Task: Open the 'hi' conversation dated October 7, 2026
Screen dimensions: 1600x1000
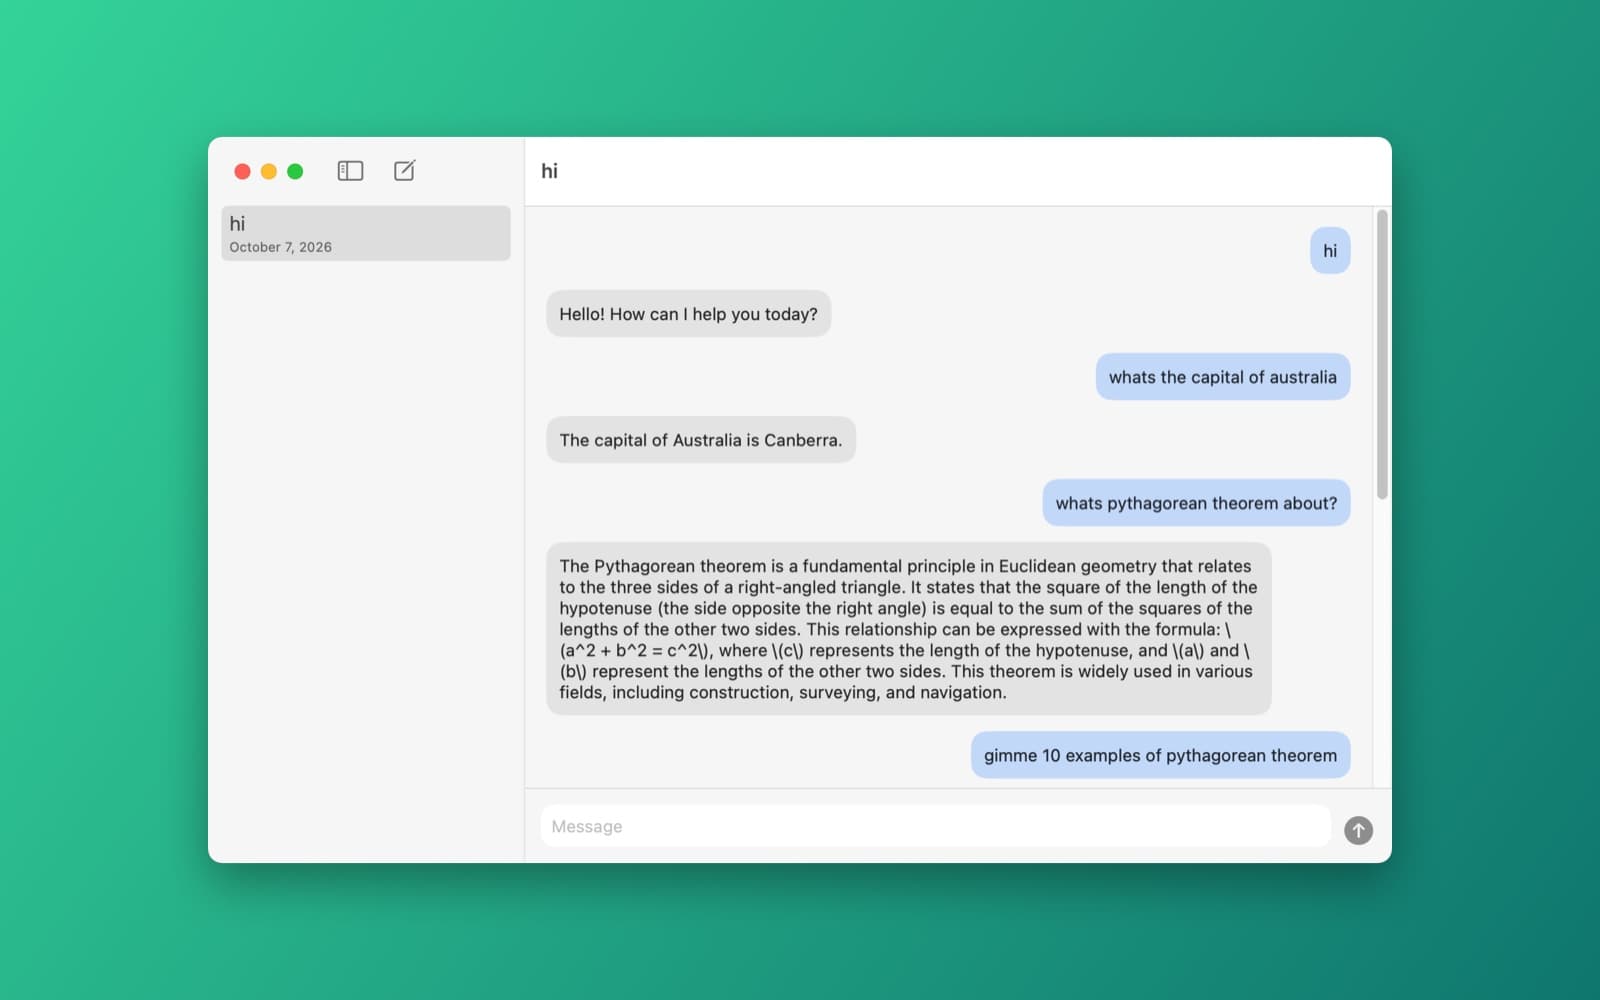Action: (x=366, y=233)
